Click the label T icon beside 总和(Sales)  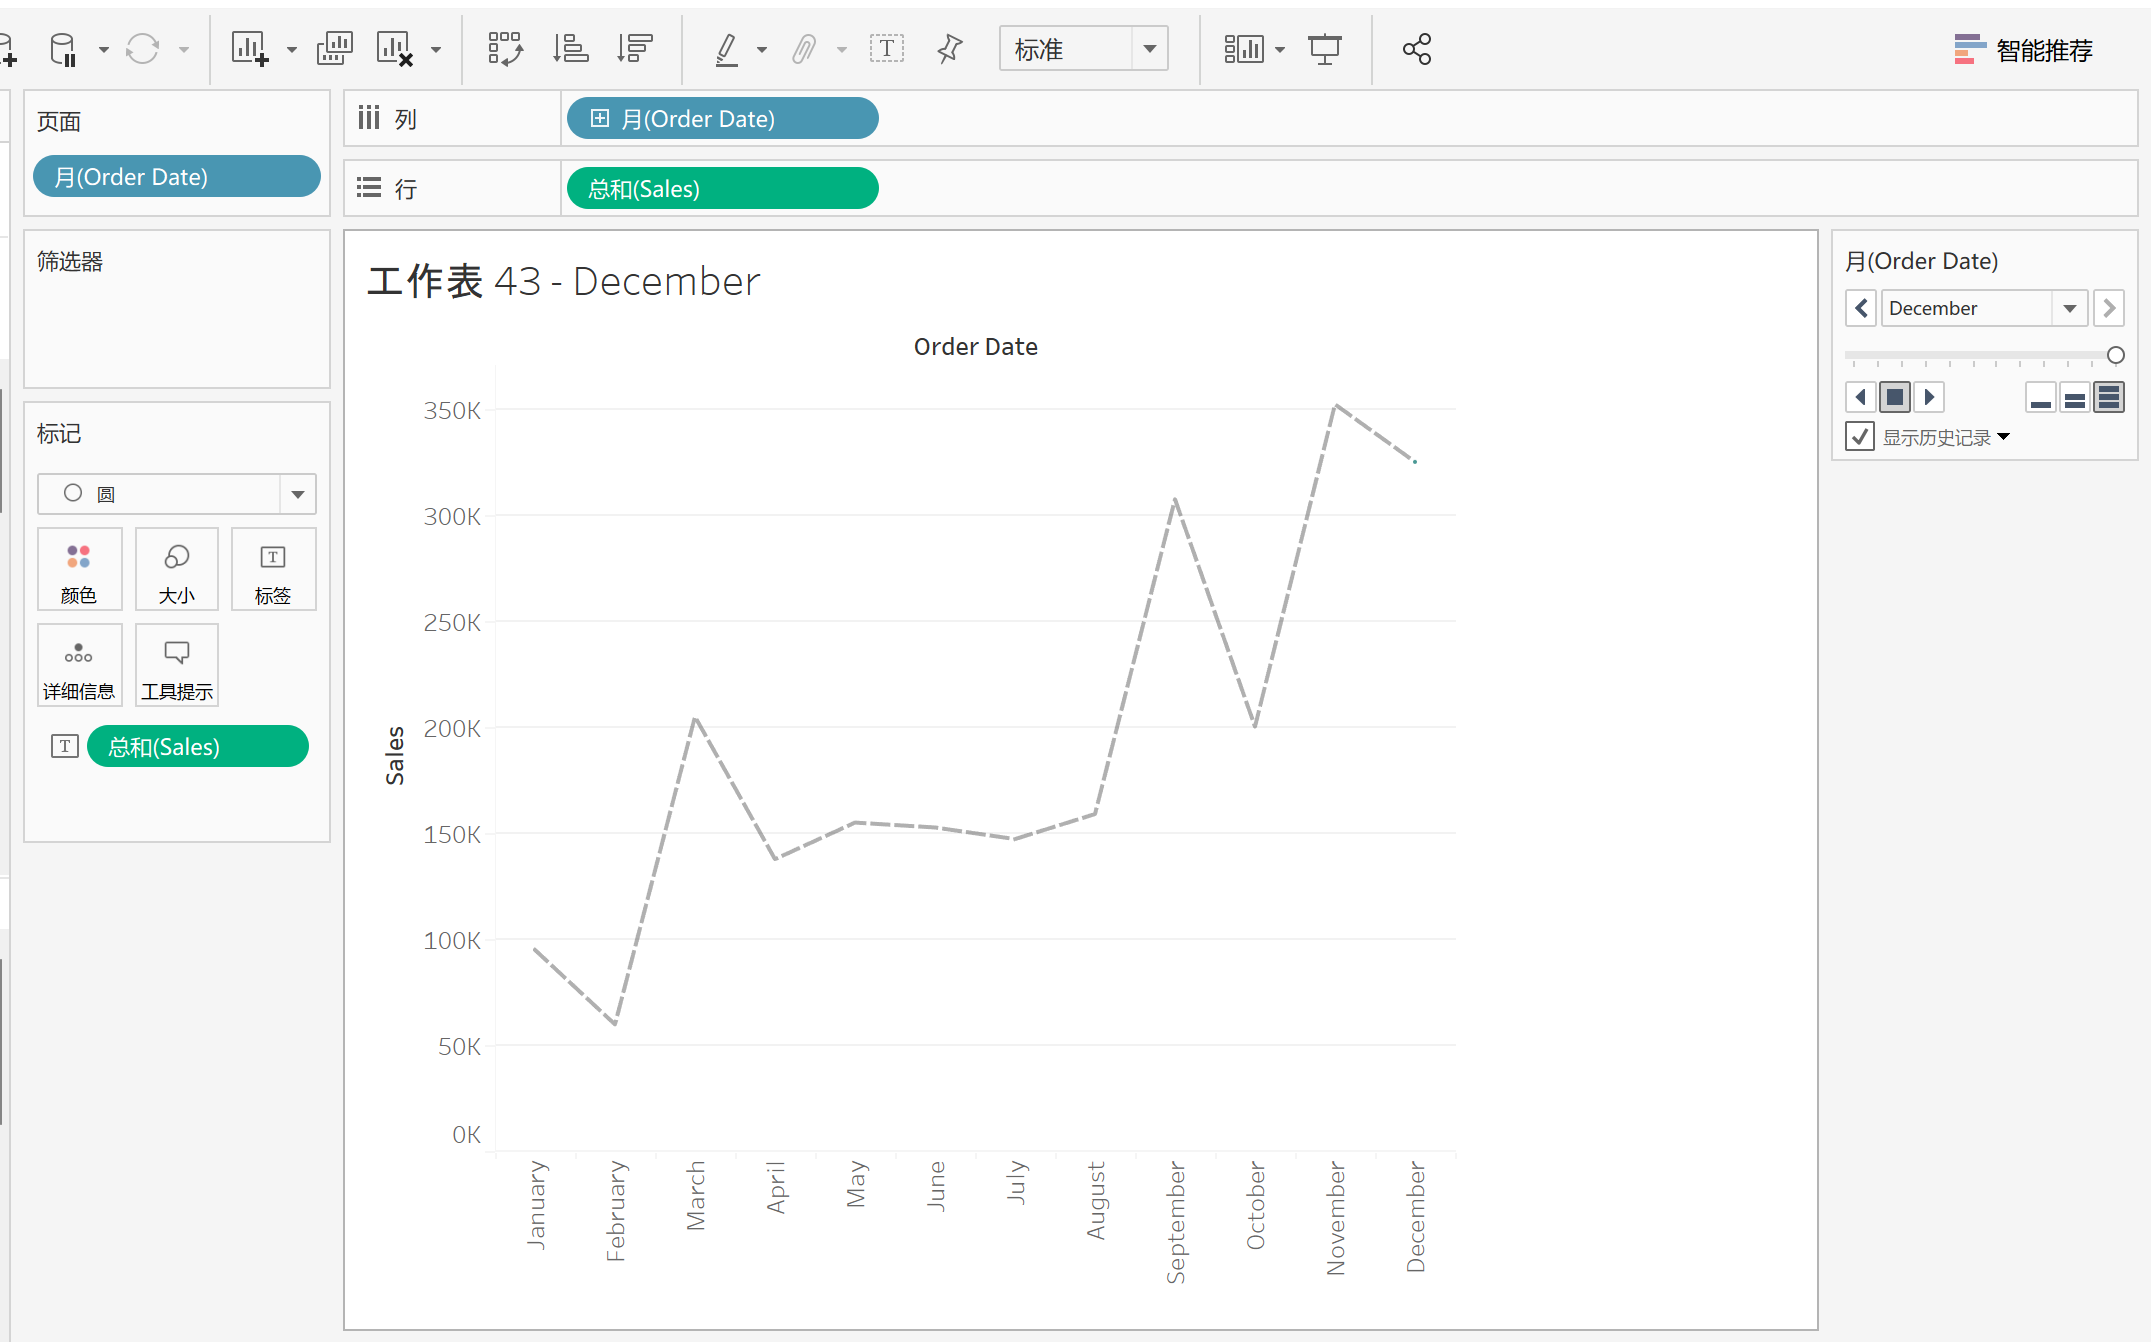[x=65, y=746]
